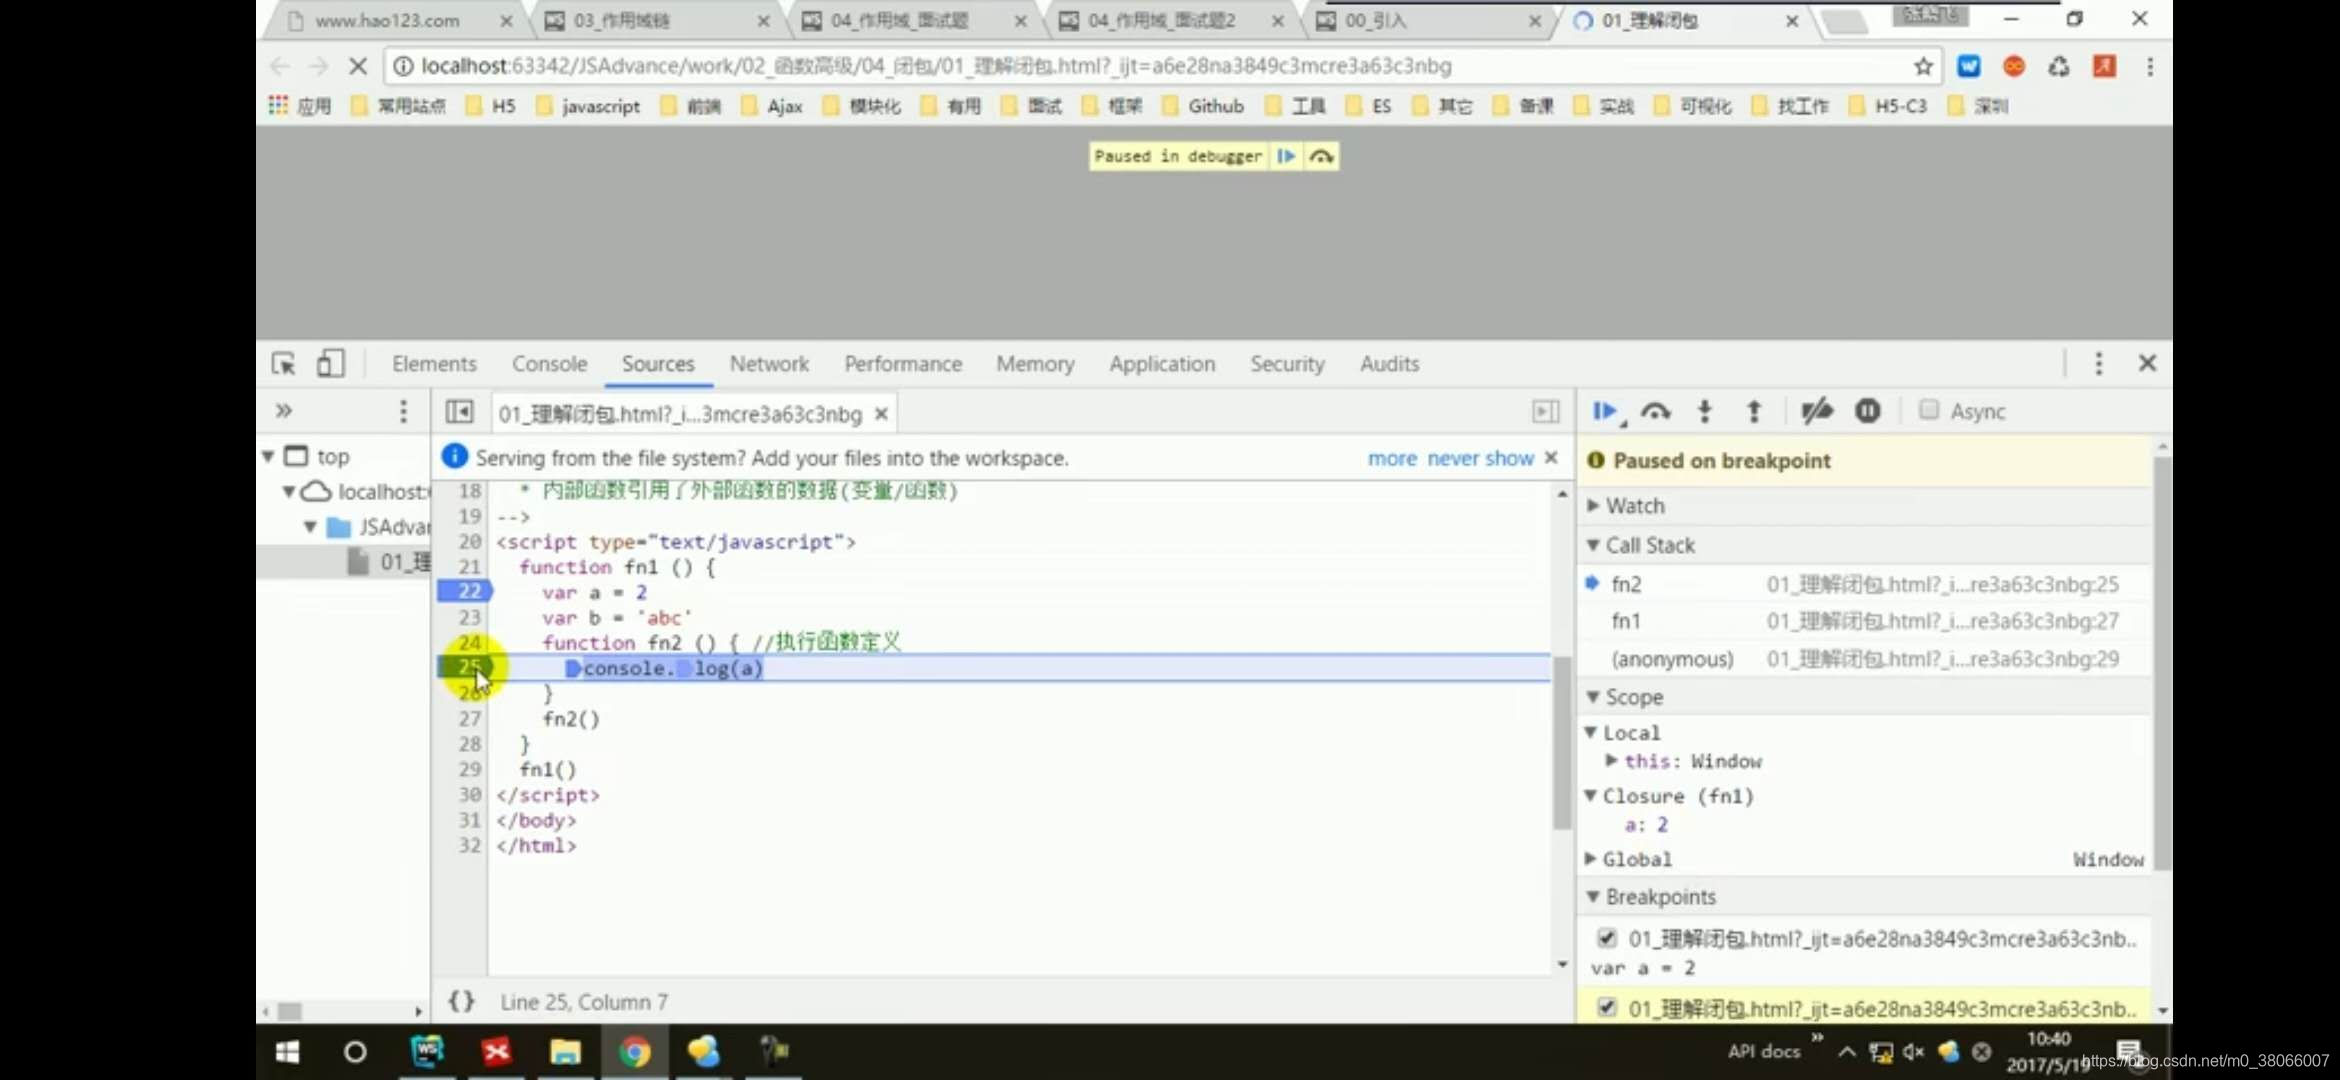Switch to the Console tab
Screen dimensions: 2340x1080
549,364
